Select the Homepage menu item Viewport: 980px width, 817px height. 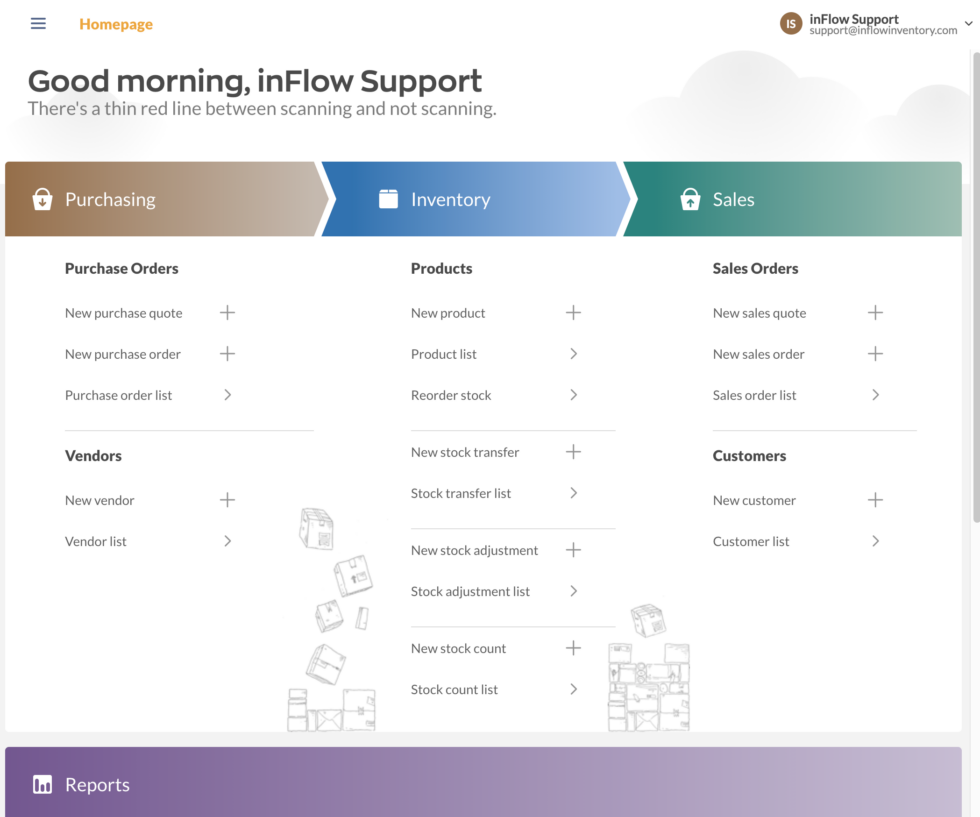click(116, 23)
